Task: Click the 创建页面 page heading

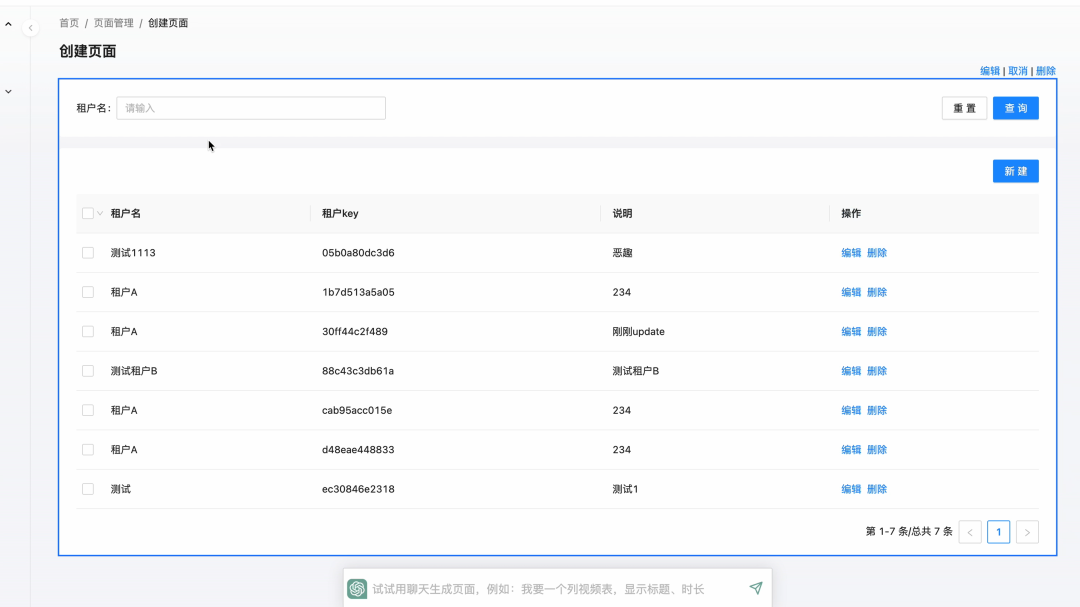Action: [87, 51]
